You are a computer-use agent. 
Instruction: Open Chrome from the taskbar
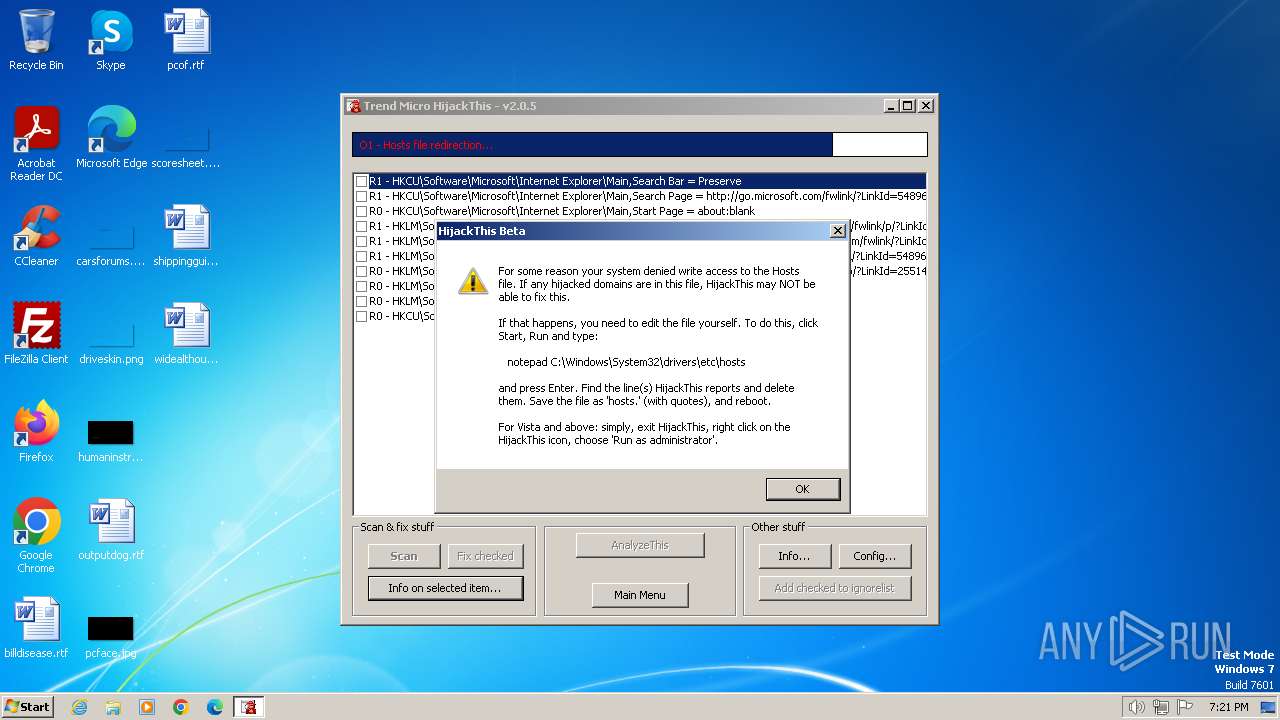click(181, 707)
